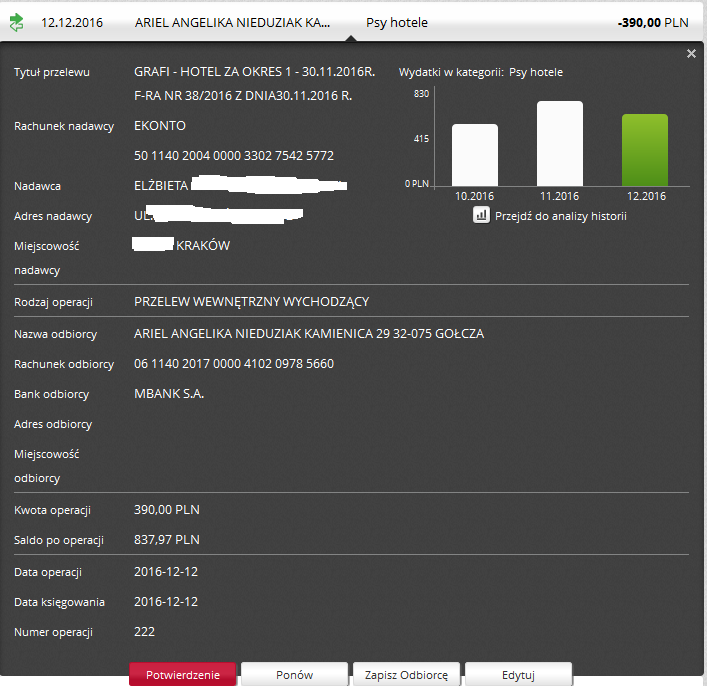
Task: Click the Ponów button
Action: [294, 675]
